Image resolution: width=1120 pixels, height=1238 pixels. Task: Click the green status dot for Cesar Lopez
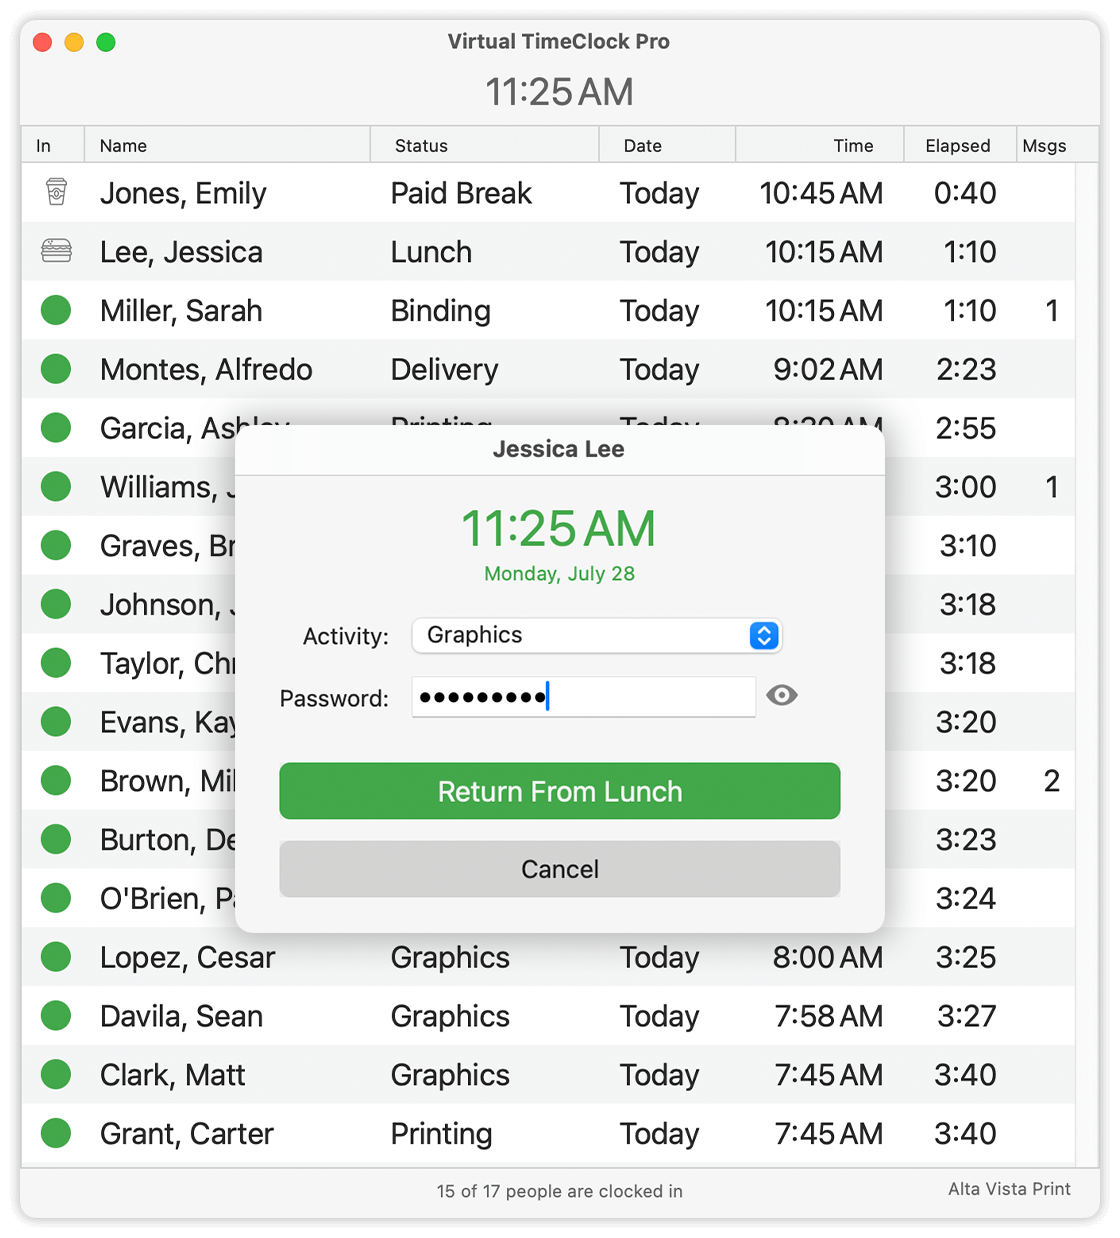pos(56,957)
